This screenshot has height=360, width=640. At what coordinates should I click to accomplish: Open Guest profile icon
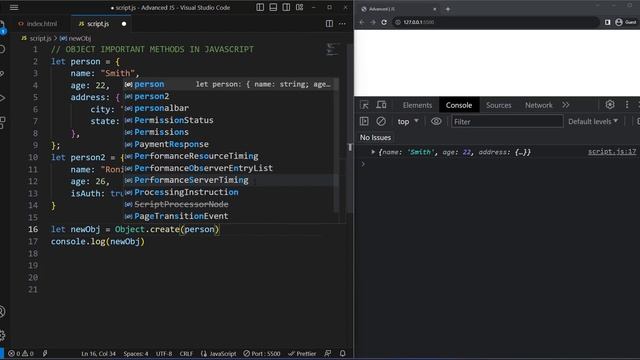pyautogui.click(x=626, y=22)
